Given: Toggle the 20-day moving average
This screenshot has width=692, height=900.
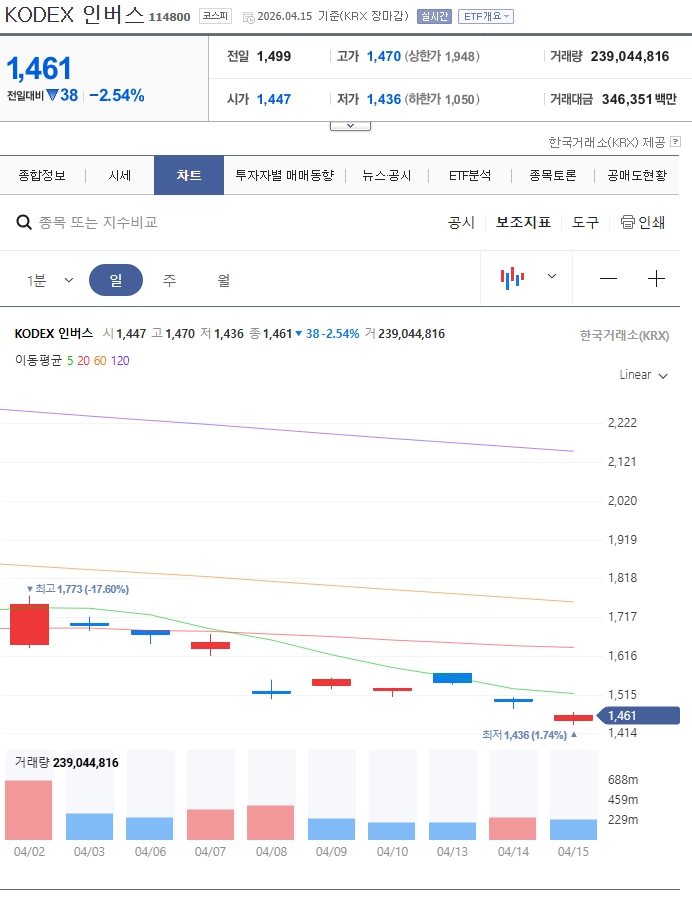Looking at the screenshot, I should (84, 360).
